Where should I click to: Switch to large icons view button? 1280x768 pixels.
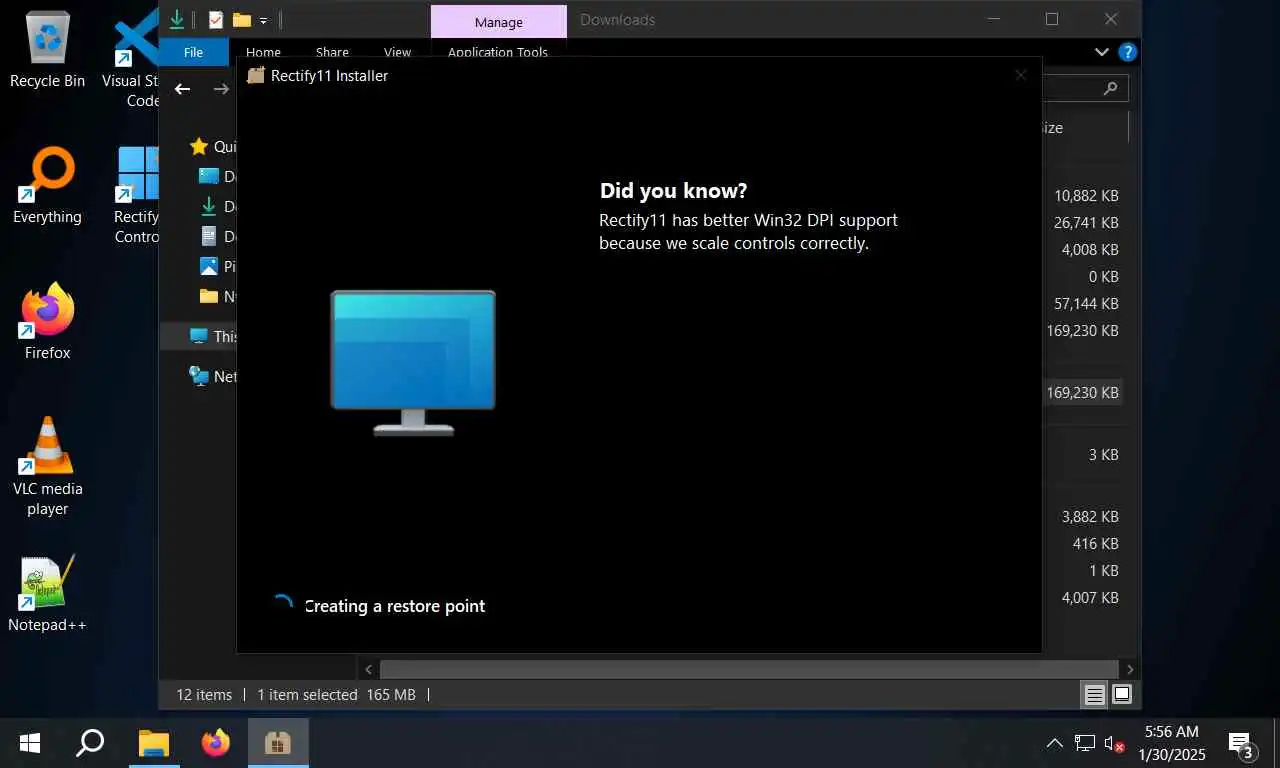tap(1122, 694)
